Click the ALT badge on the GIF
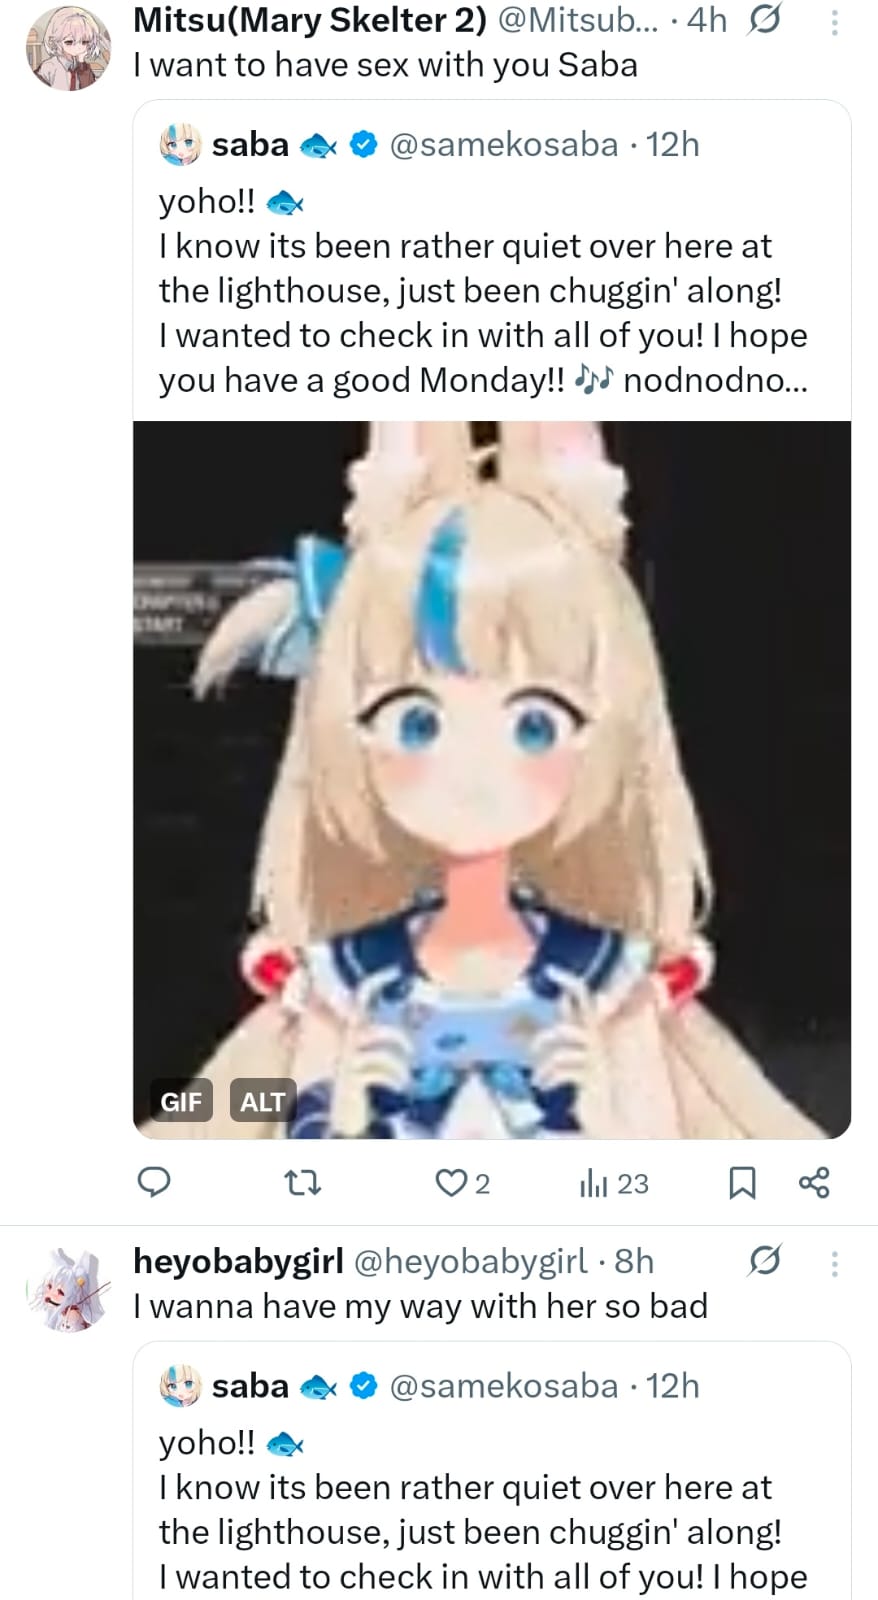Screen dimensions: 878x1600 263,1101
